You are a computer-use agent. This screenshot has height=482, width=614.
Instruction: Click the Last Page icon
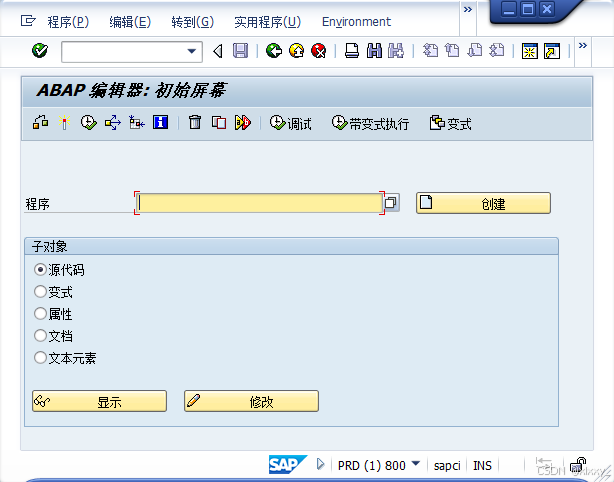coord(497,51)
